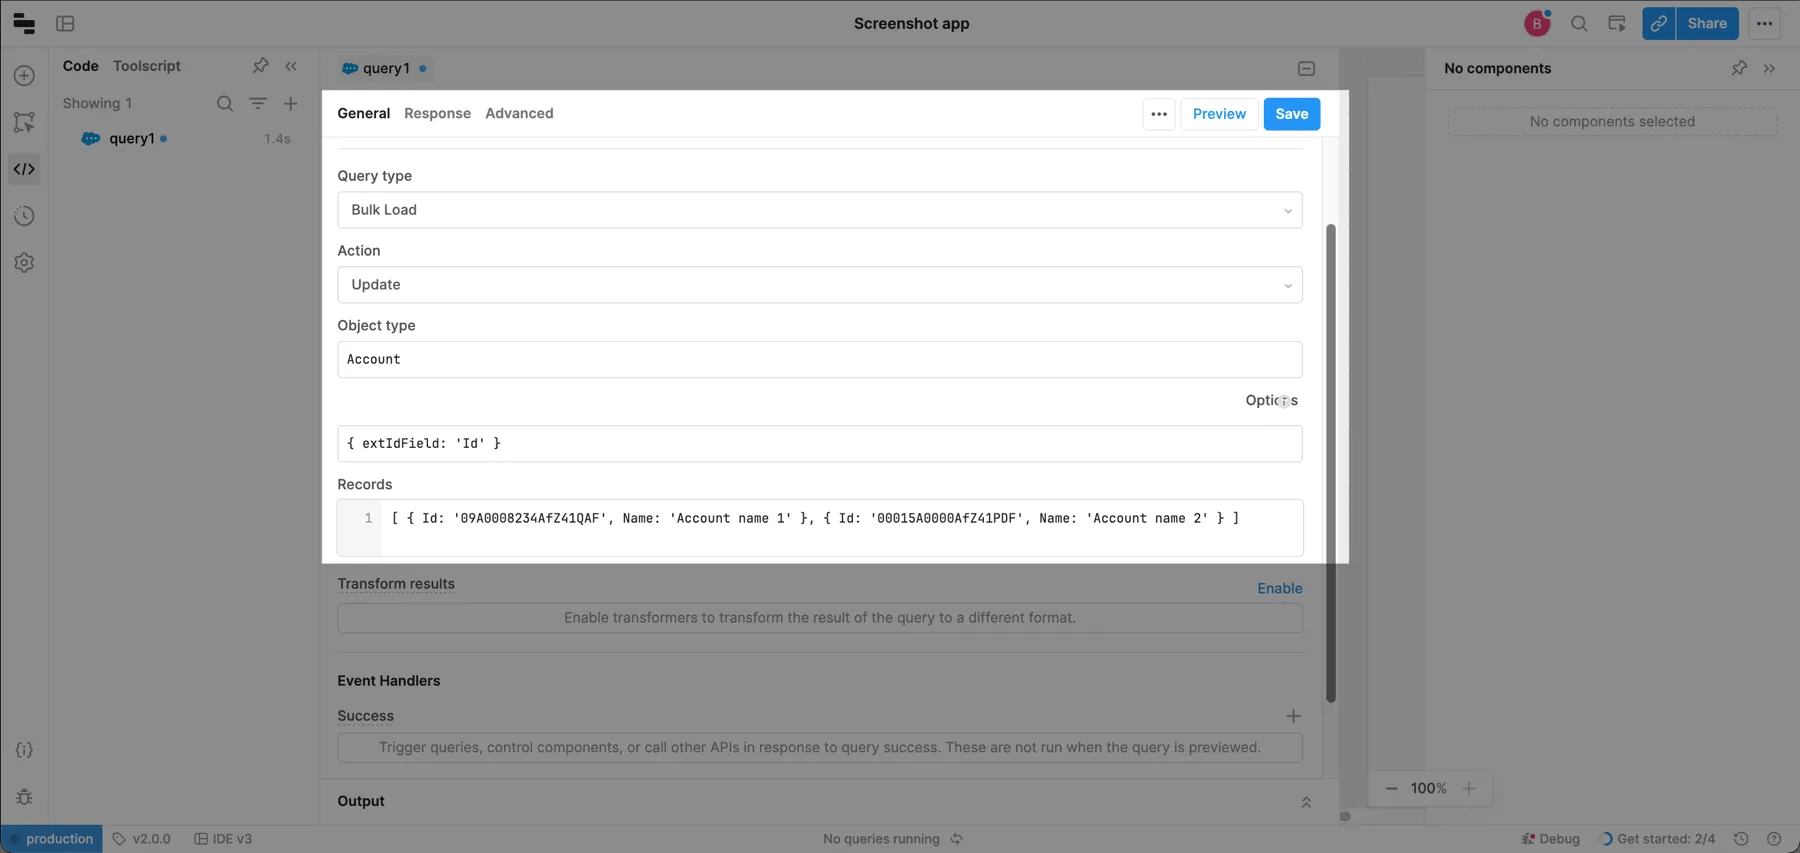
Task: Switch to the Advanced tab
Action: click(x=519, y=113)
